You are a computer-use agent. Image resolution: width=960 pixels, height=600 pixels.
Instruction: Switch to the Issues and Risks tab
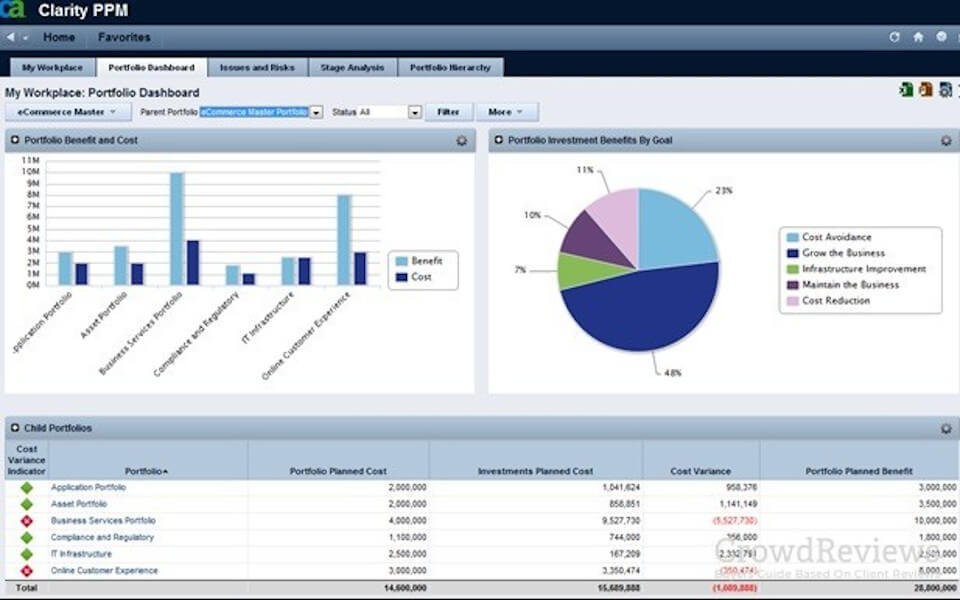[256, 67]
